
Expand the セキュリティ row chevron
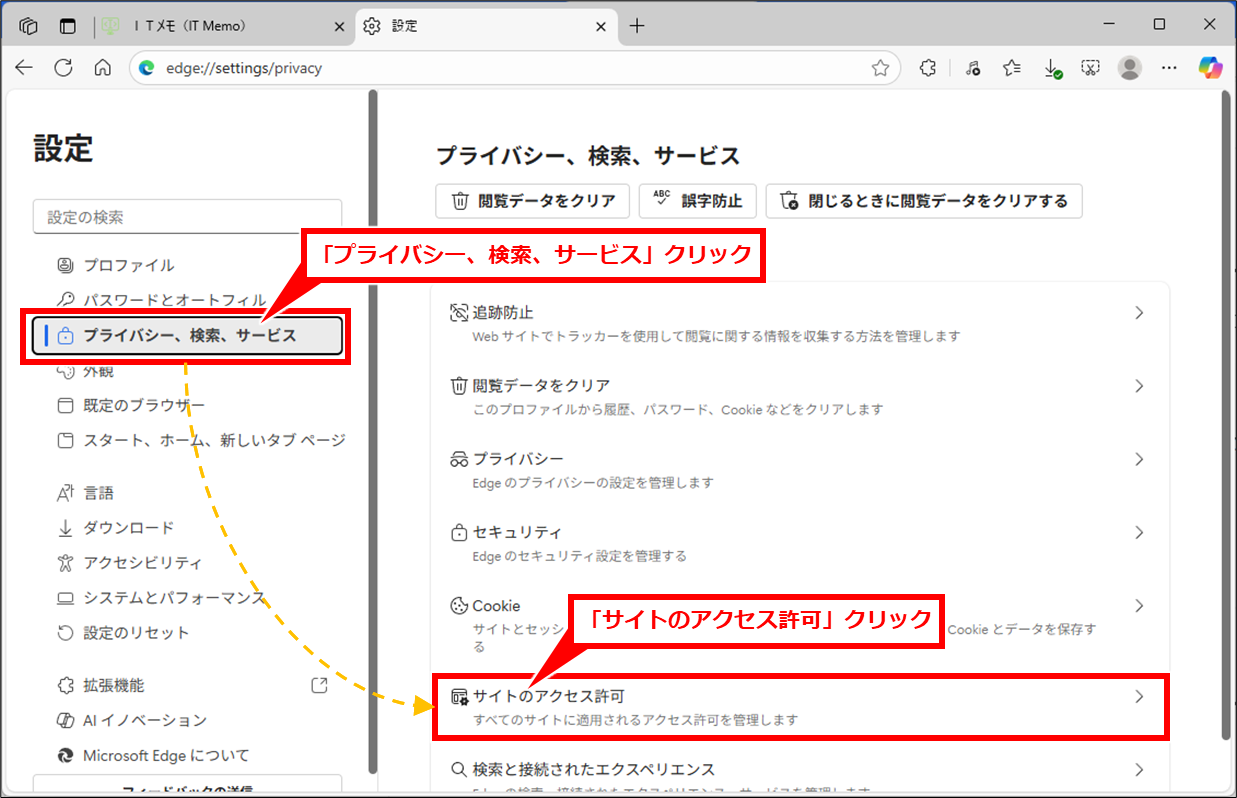pyautogui.click(x=1139, y=532)
